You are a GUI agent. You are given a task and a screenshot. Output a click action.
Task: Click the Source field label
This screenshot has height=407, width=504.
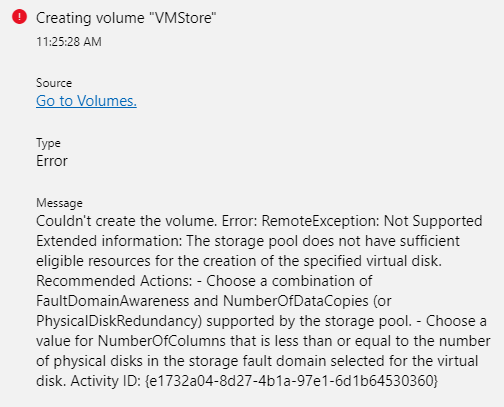(x=54, y=83)
